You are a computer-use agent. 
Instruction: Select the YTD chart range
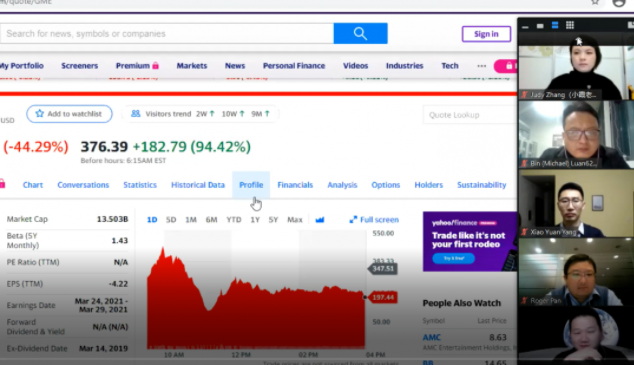(233, 219)
